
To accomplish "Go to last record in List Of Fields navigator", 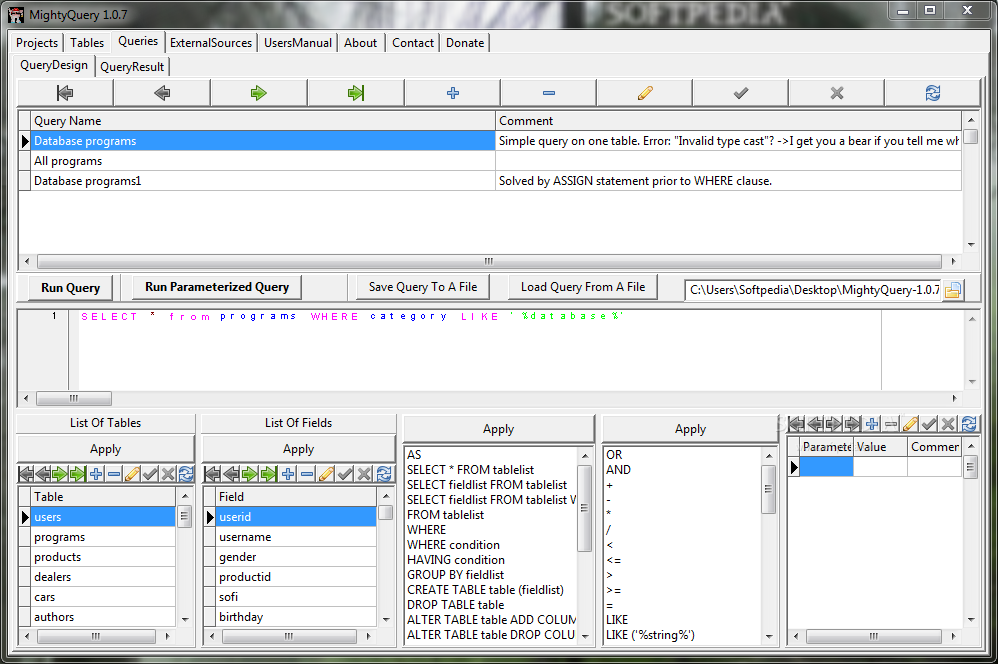I will [x=269, y=474].
